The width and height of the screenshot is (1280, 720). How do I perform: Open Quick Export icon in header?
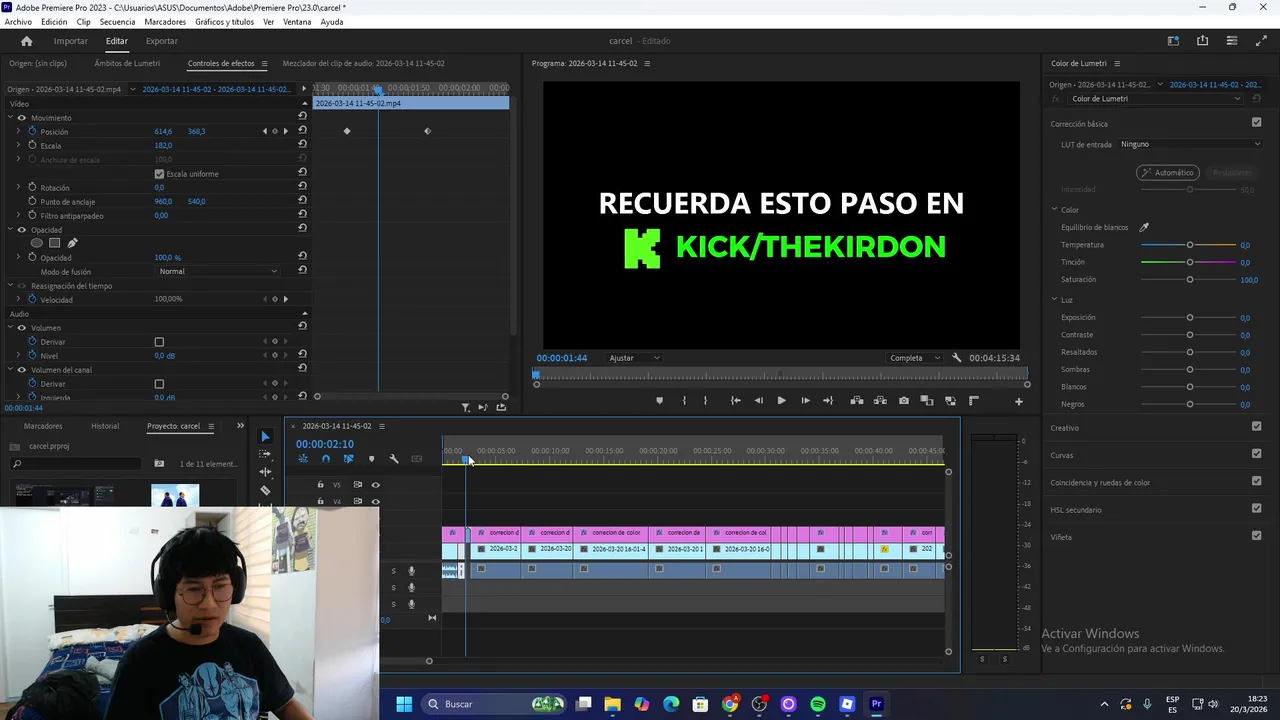coord(1202,41)
